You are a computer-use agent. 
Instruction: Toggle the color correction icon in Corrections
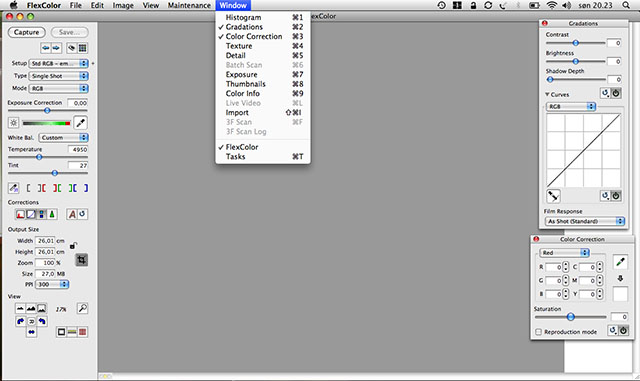41,214
